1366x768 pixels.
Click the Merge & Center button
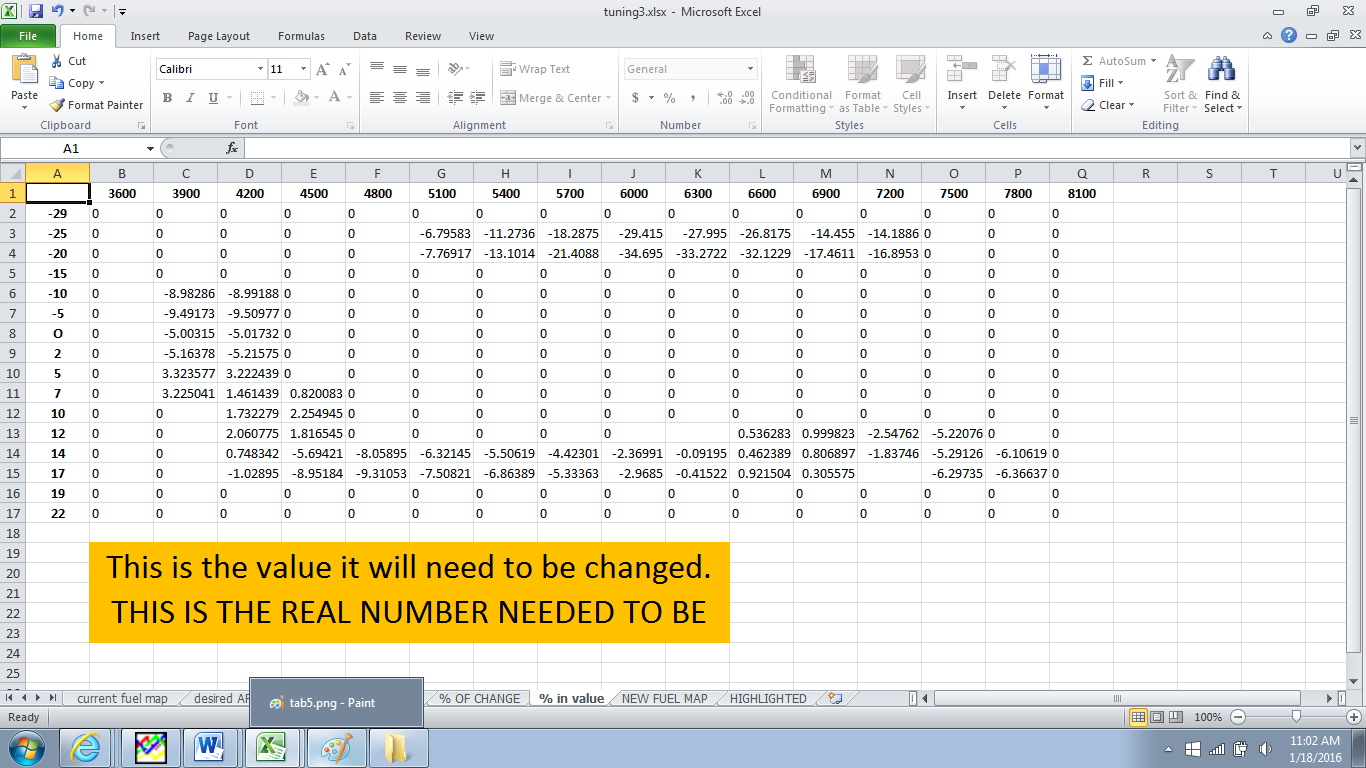551,98
